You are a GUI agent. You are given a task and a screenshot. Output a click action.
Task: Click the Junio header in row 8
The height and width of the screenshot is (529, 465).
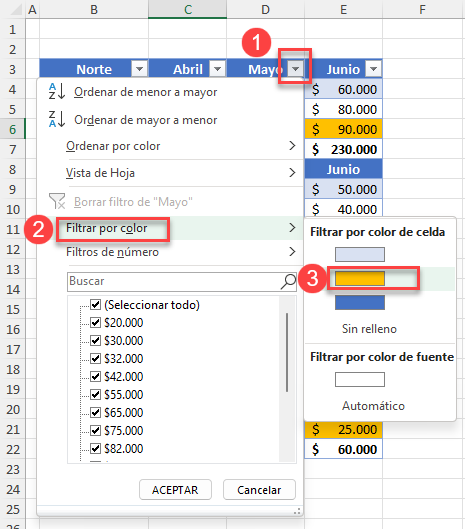pyautogui.click(x=344, y=169)
